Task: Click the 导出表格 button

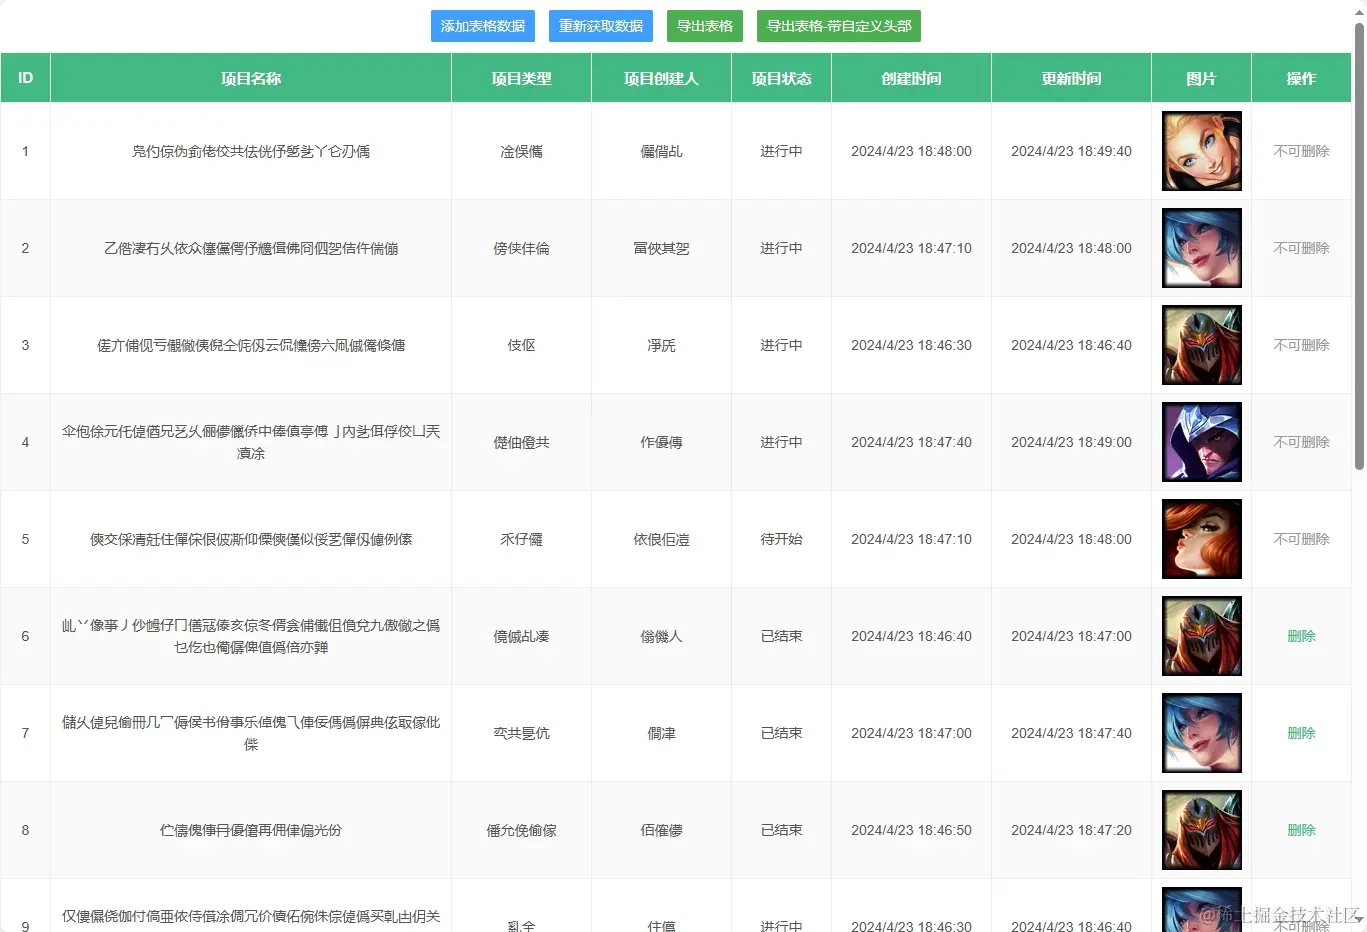Action: coord(705,26)
